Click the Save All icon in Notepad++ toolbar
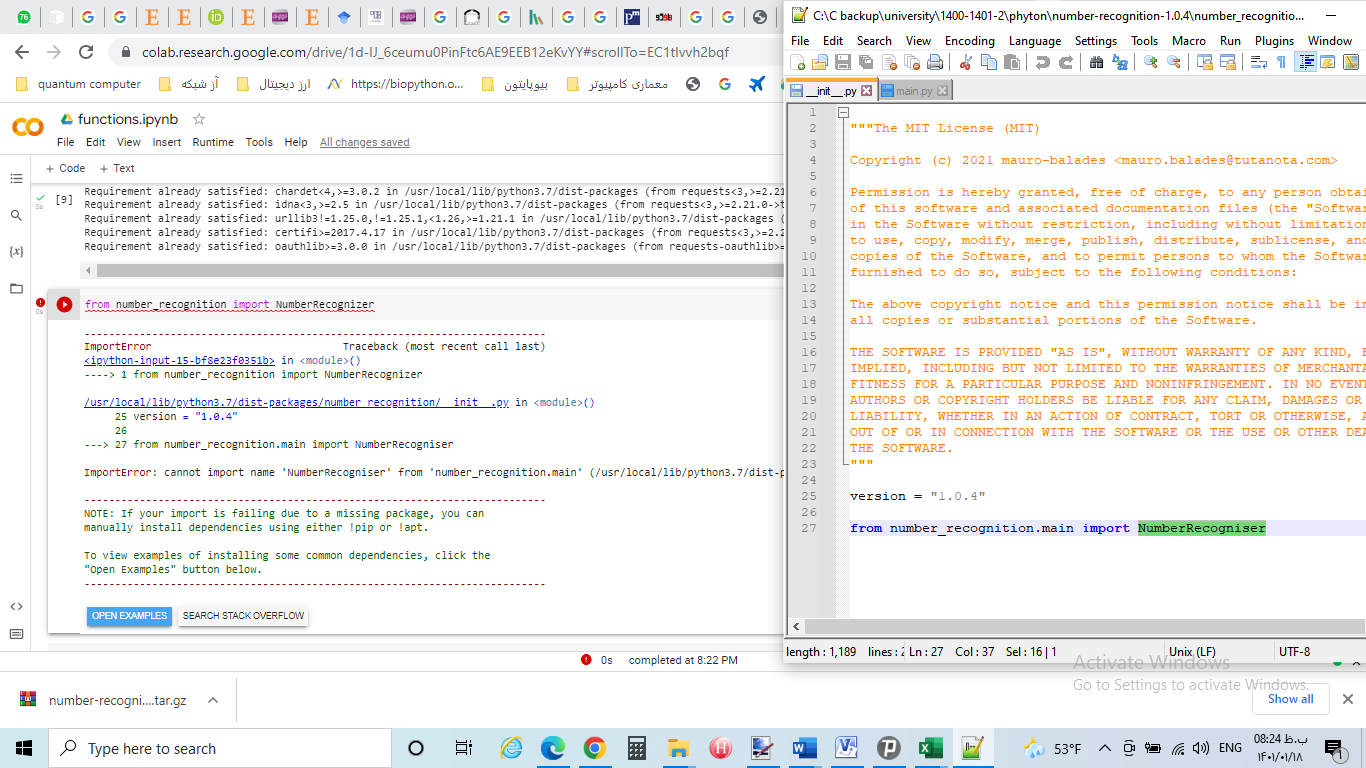1366x768 pixels. click(x=866, y=62)
